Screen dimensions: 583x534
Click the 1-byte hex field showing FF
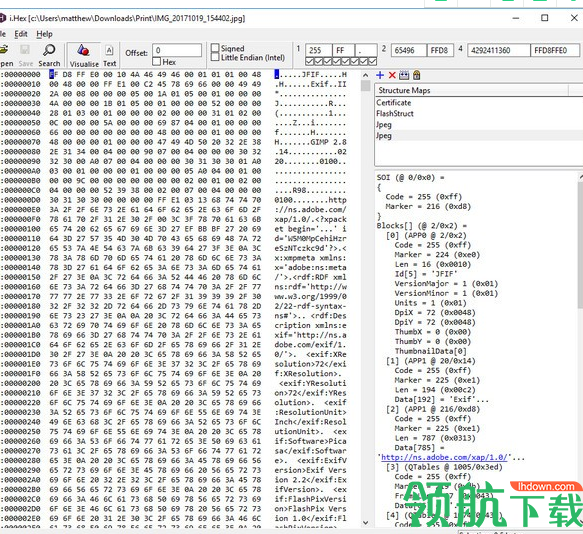click(343, 50)
